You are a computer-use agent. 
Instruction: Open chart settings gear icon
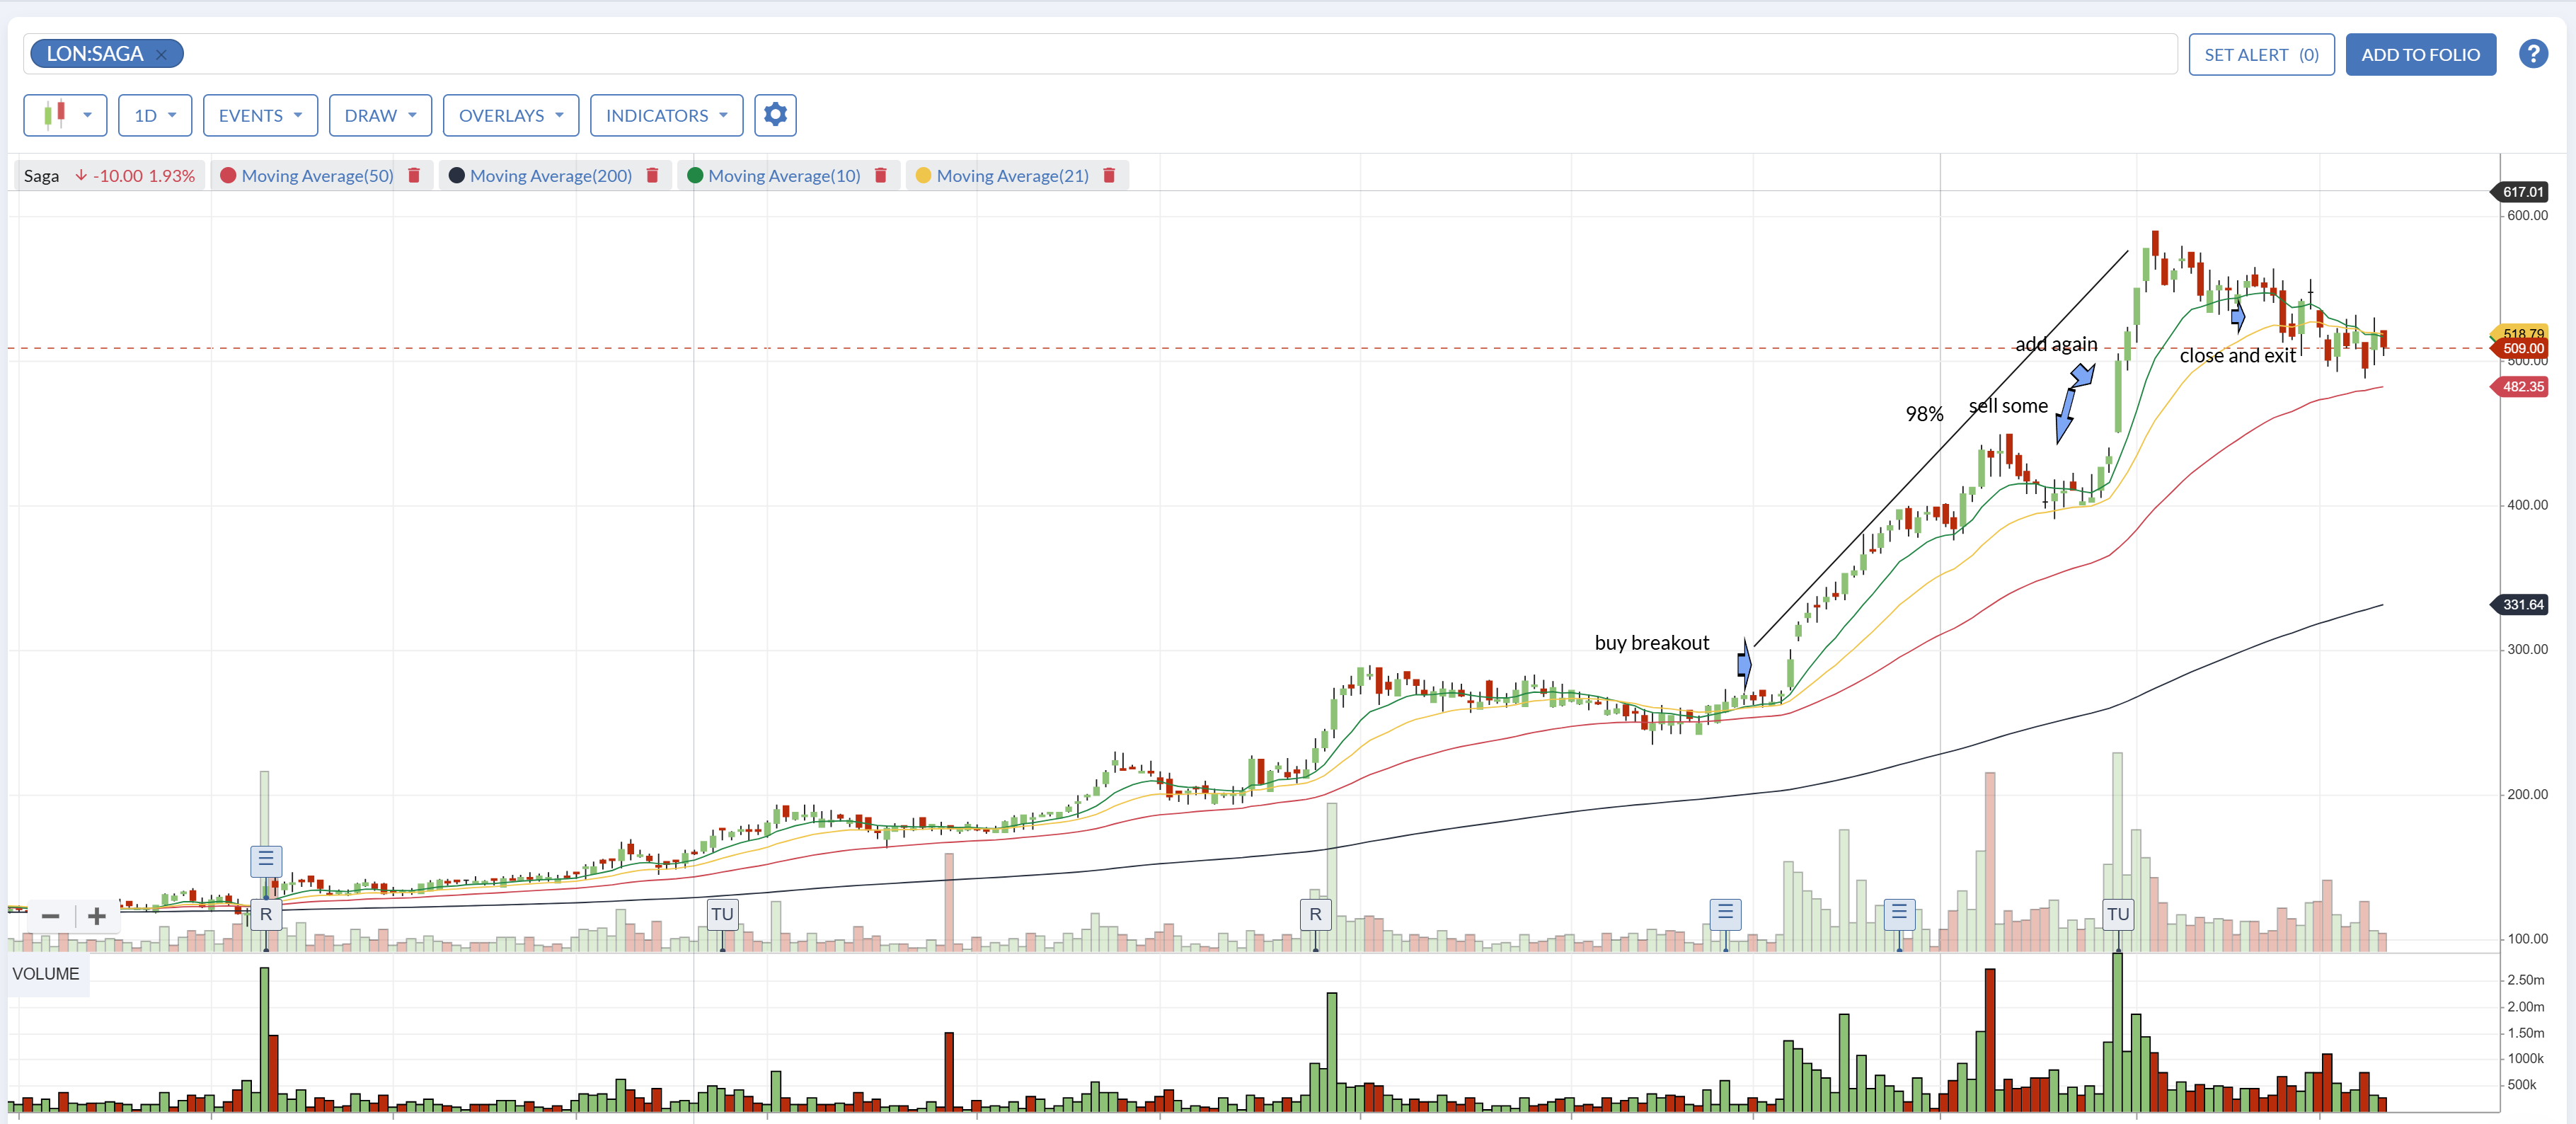(x=775, y=115)
